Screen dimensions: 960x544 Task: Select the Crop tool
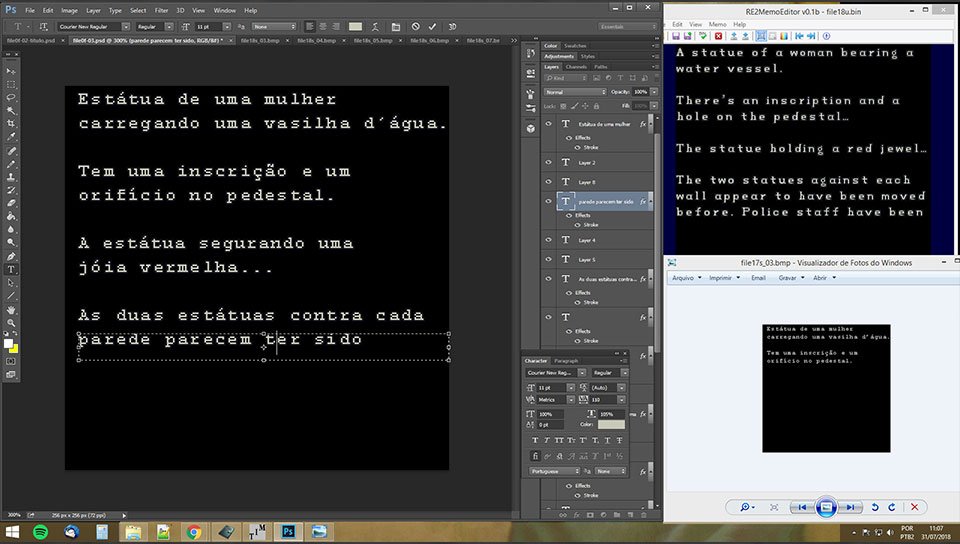tap(11, 123)
